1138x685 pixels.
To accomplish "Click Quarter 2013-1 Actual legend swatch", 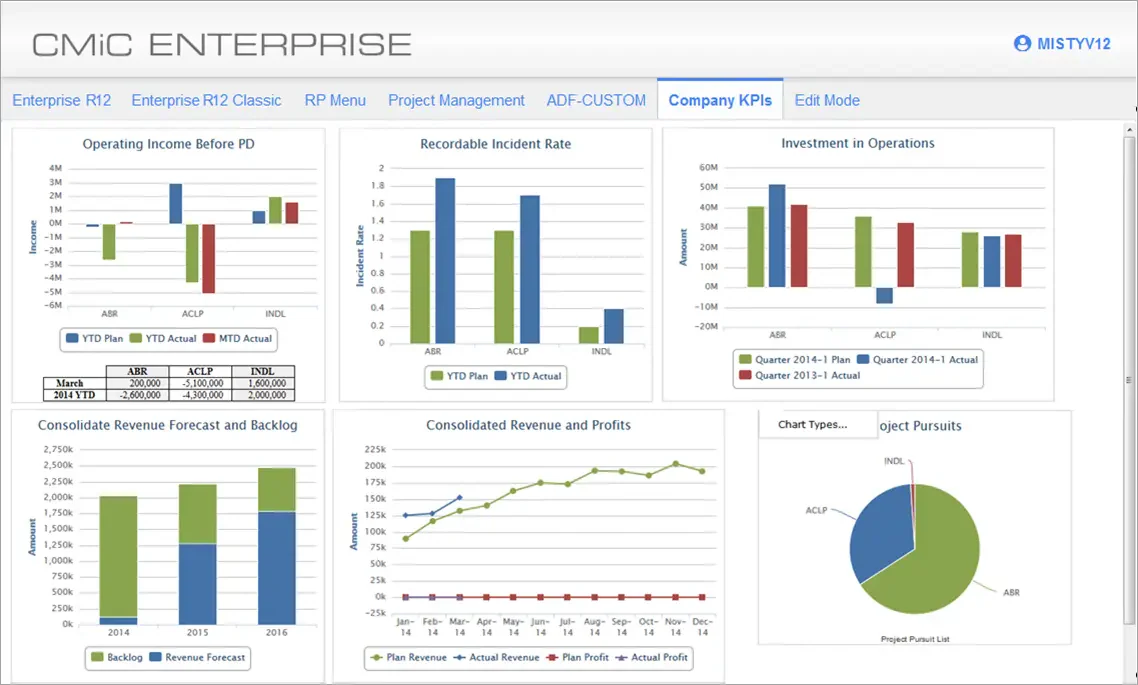I will pos(745,375).
